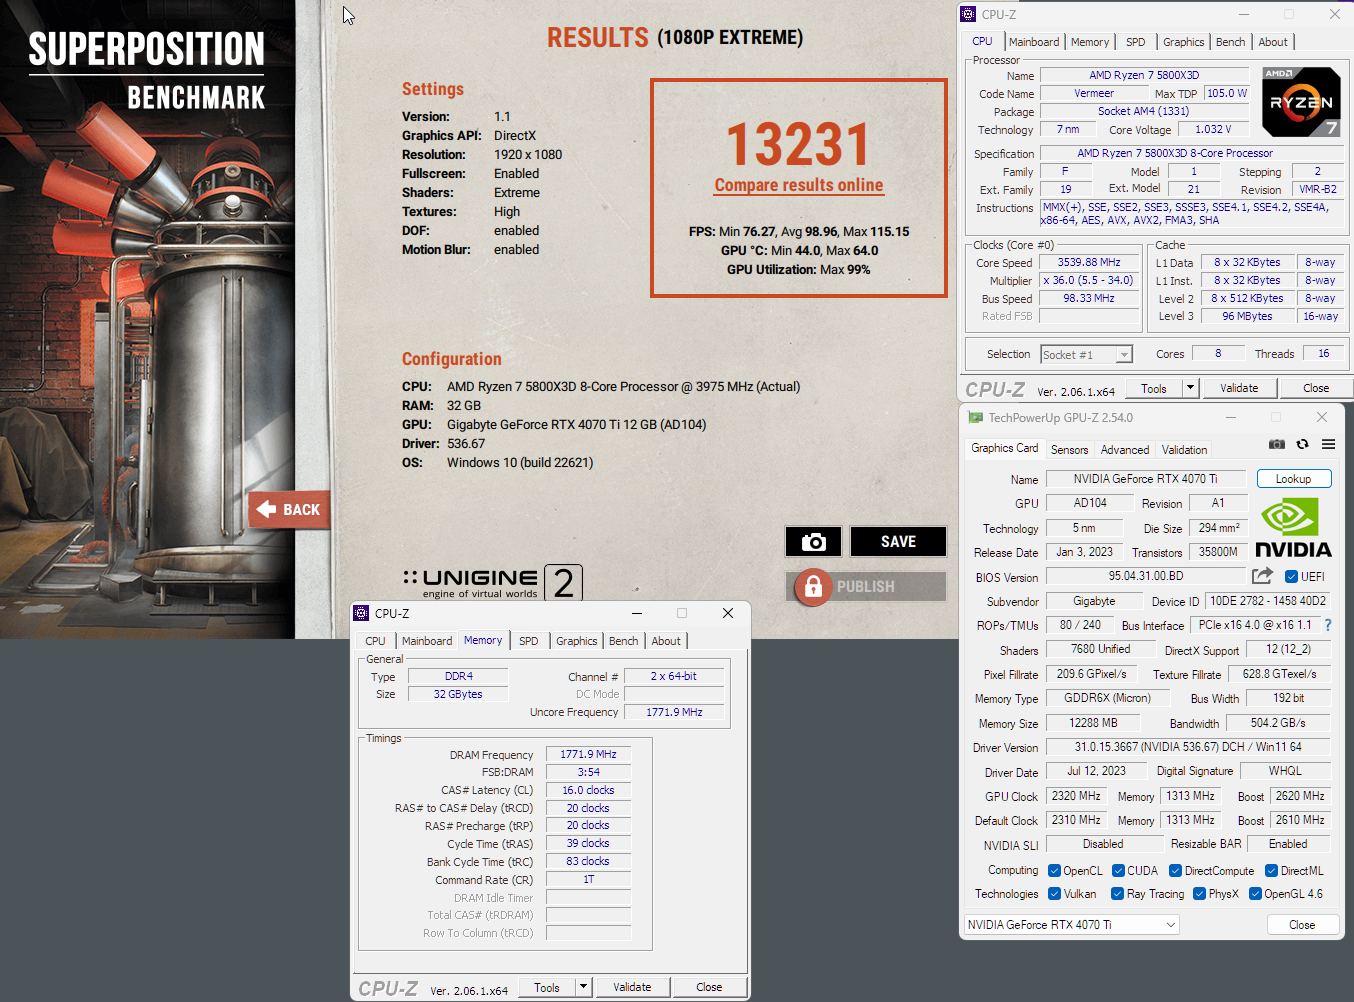
Task: Click the SAVE button in Superposition
Action: (x=898, y=541)
